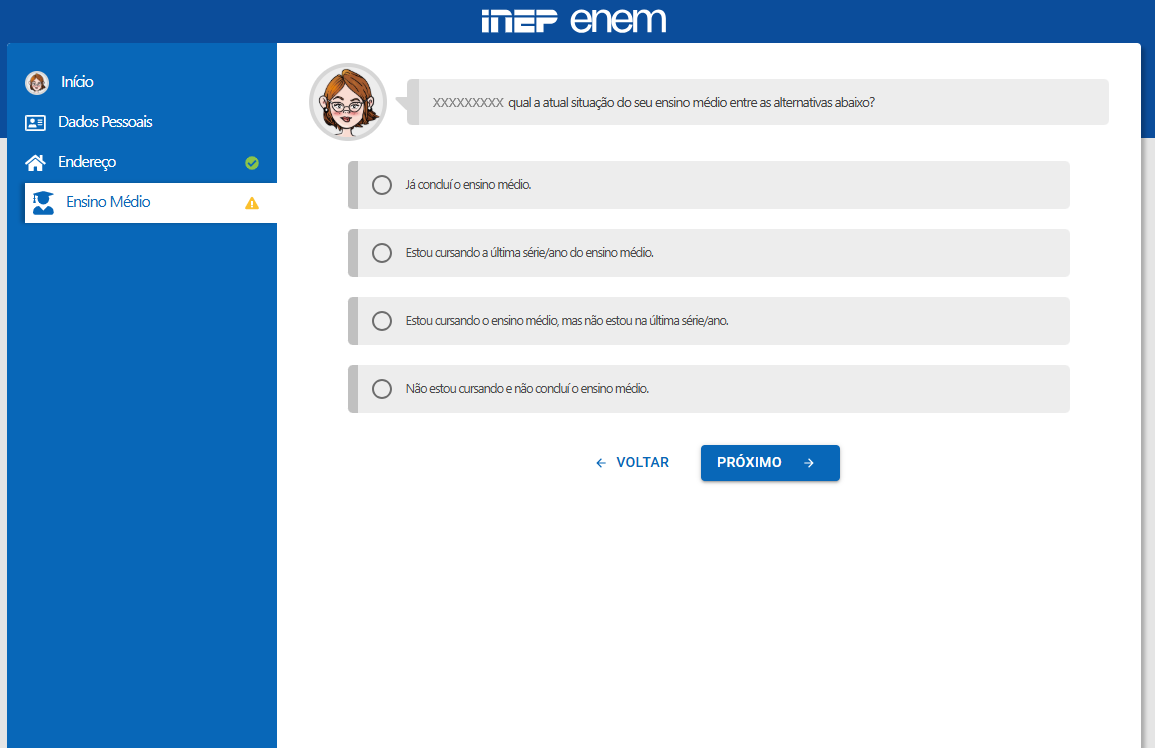
Task: Click the Ensino Médio graduation cap icon
Action: (42, 202)
